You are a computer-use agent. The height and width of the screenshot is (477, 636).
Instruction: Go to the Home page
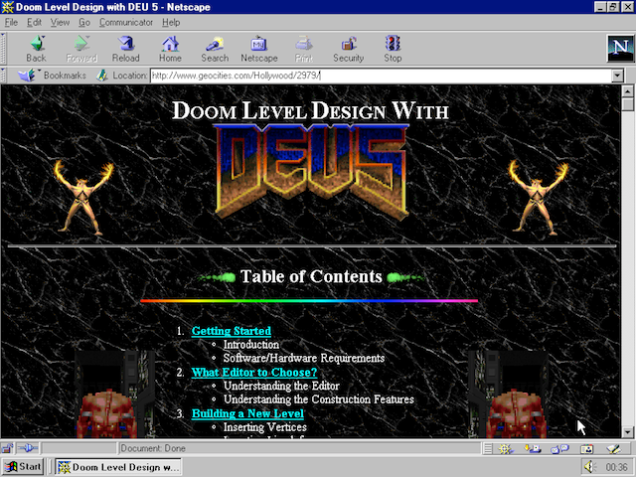[x=170, y=49]
